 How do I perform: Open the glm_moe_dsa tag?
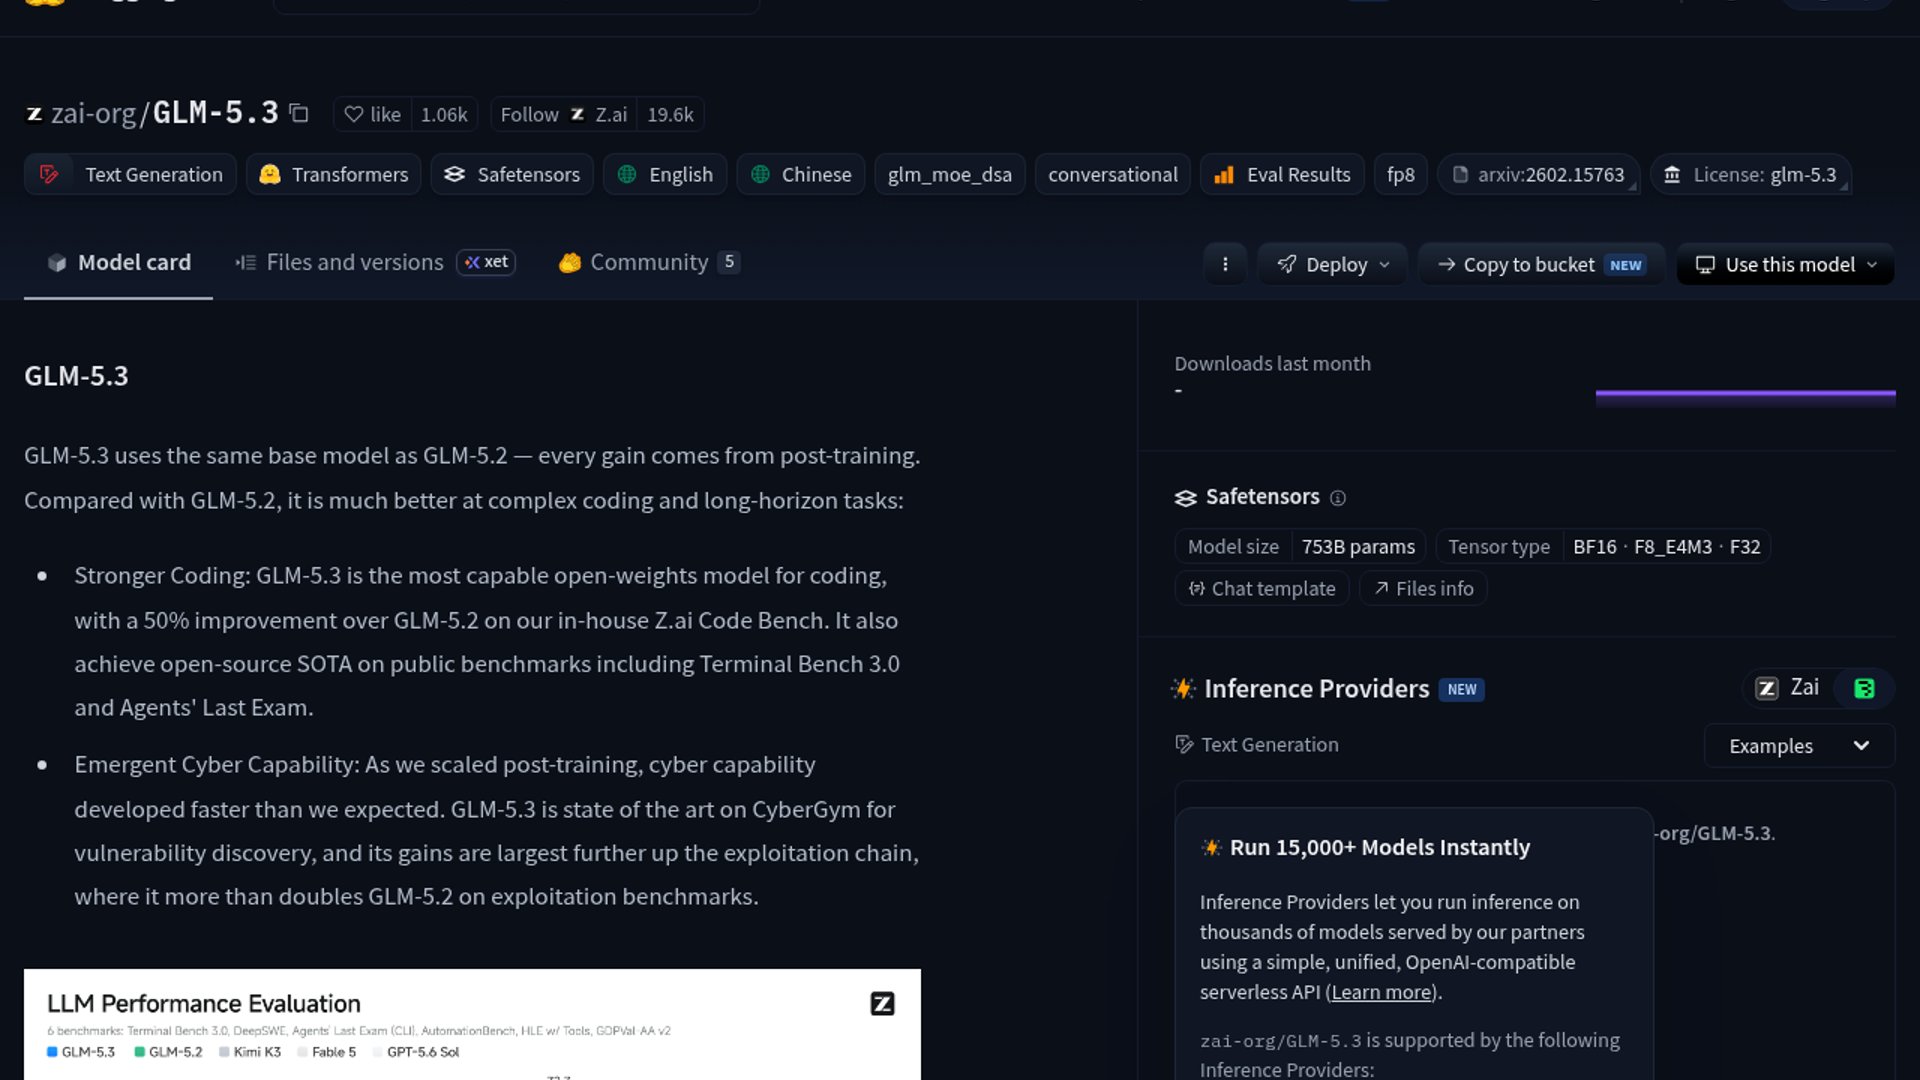pos(950,174)
